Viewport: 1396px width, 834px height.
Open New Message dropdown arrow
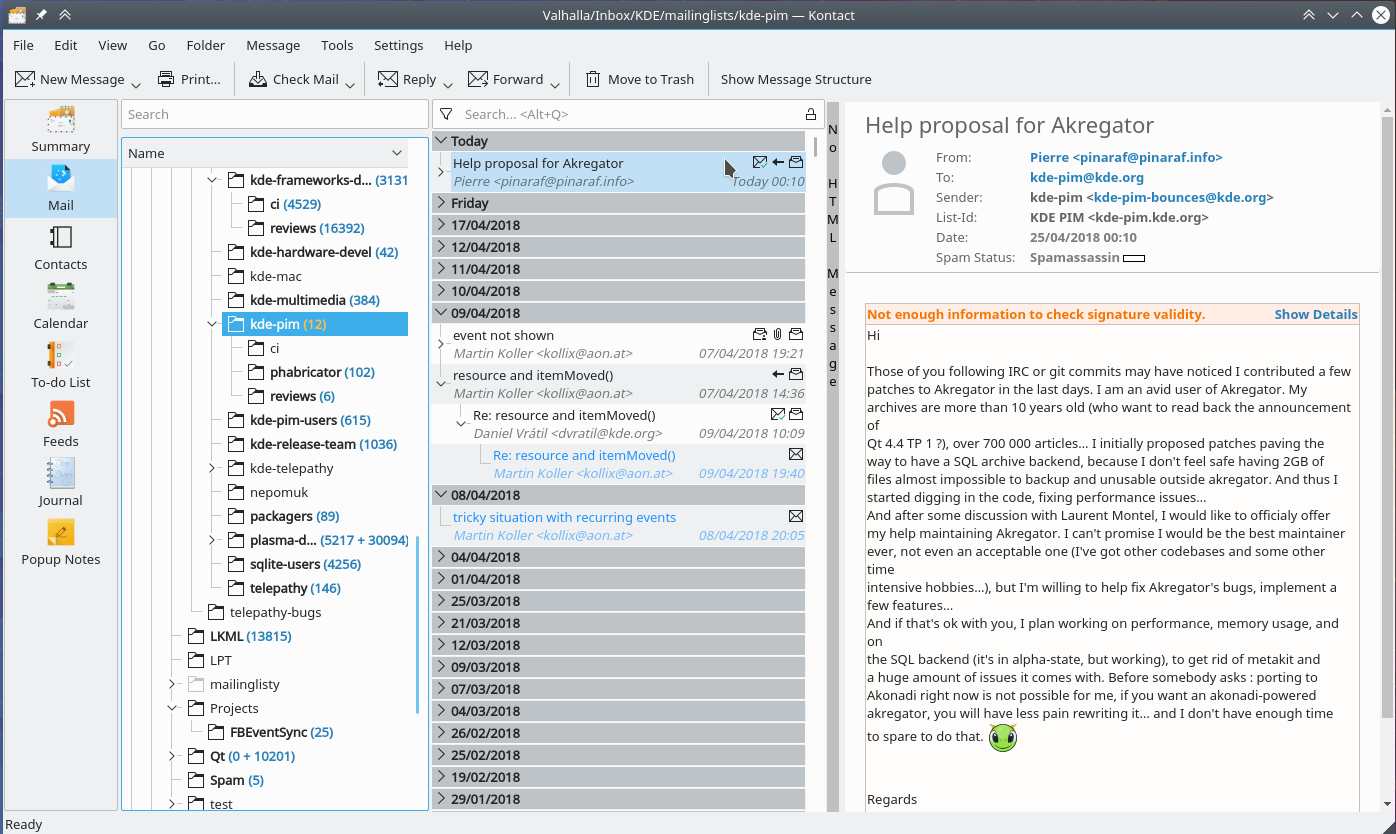pos(136,85)
